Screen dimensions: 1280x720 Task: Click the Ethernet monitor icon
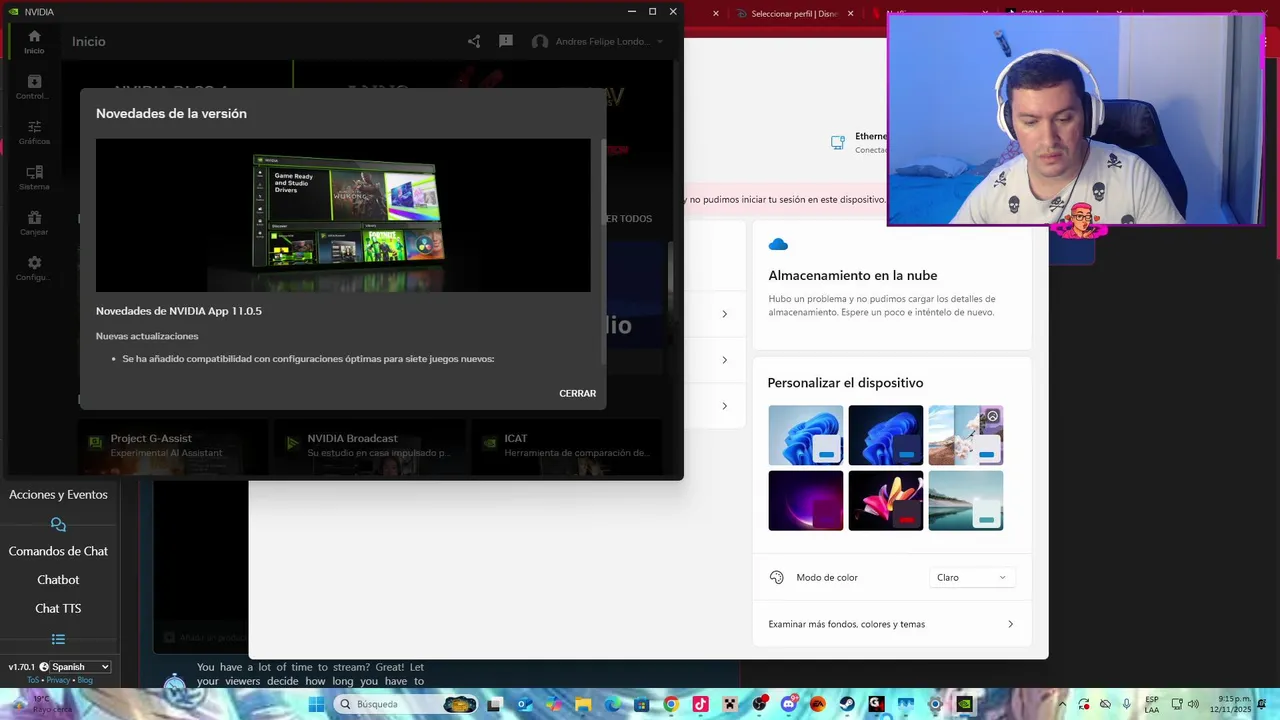pos(838,143)
